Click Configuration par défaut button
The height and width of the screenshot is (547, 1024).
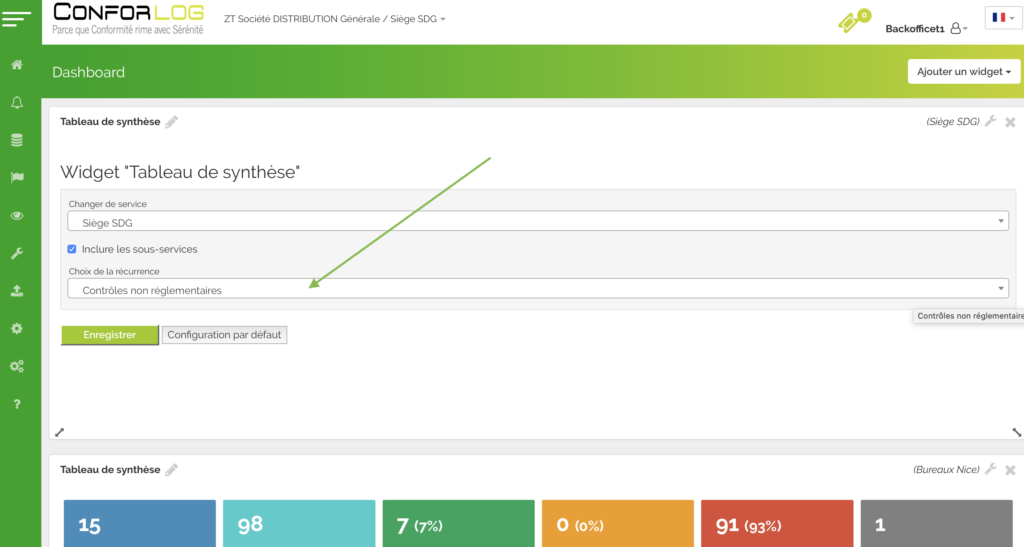tap(225, 335)
